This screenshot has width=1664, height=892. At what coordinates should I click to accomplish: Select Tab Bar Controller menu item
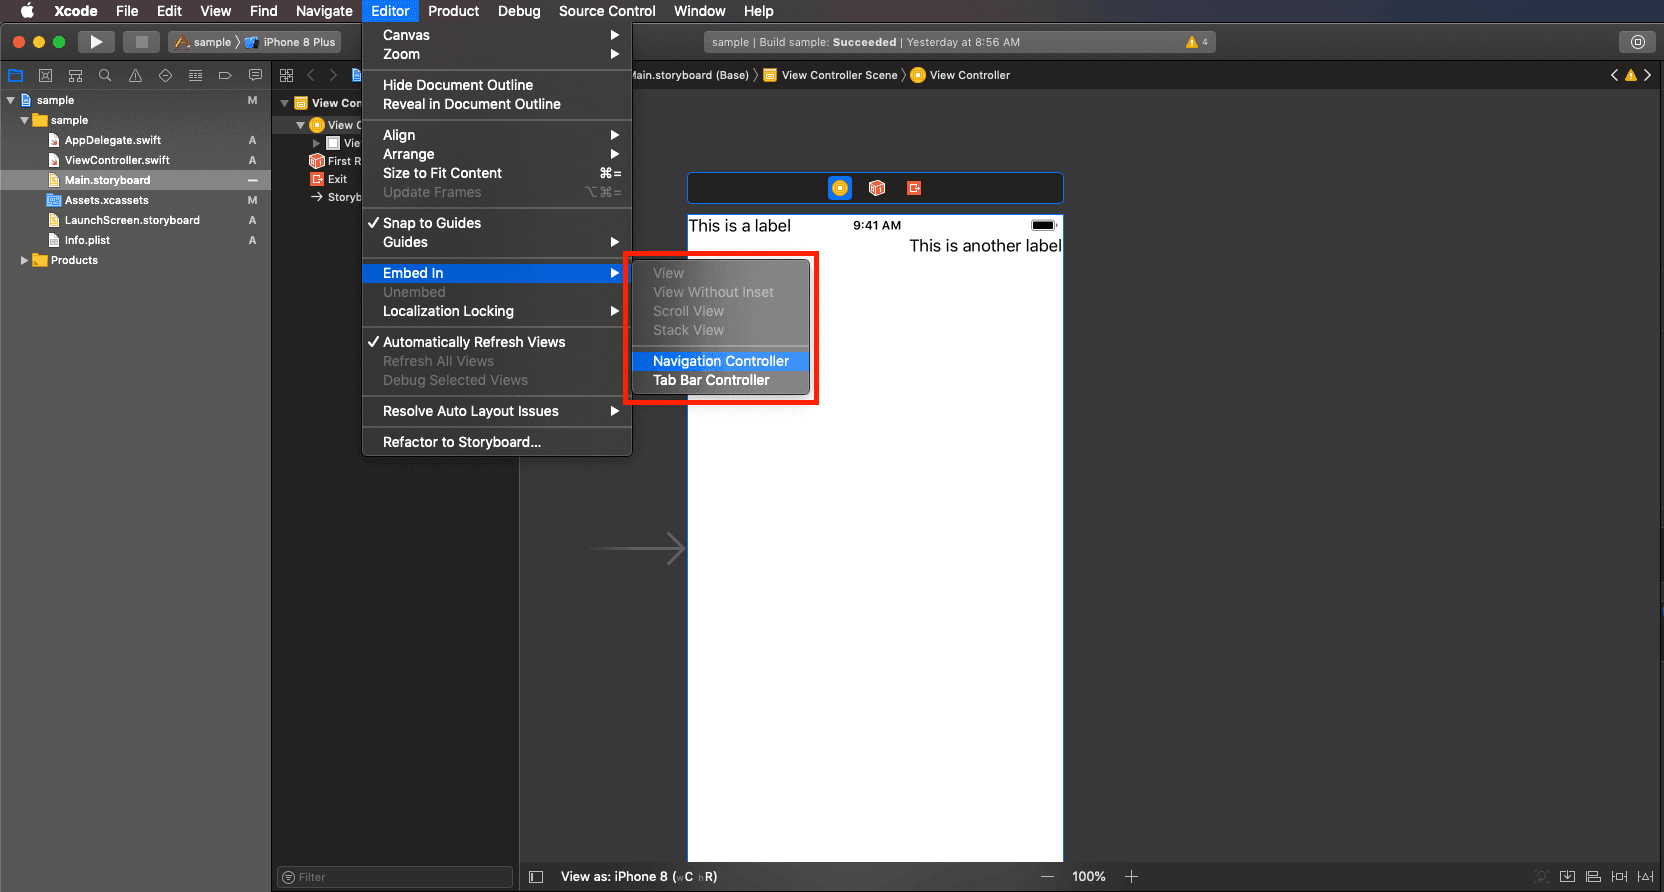tap(711, 380)
